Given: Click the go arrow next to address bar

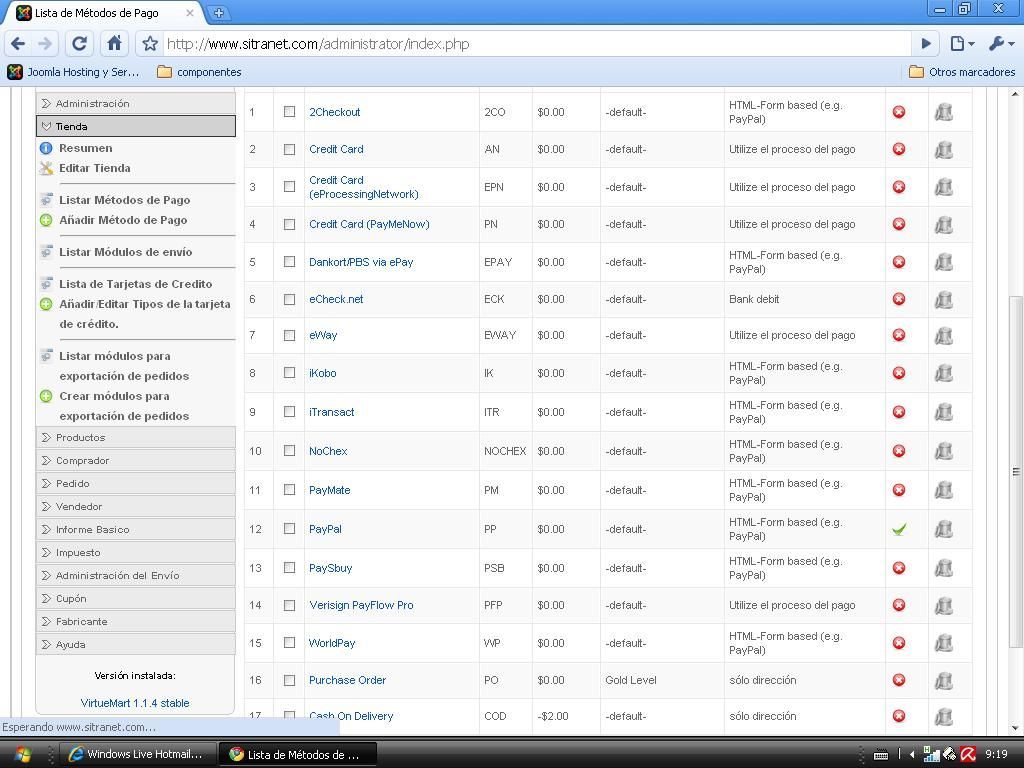Looking at the screenshot, I should [x=925, y=44].
